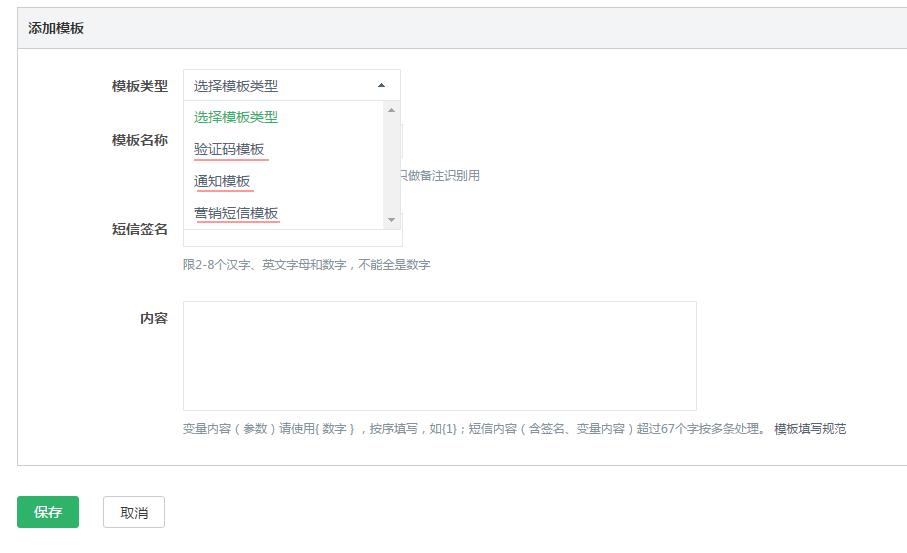Open the 模板填写规范 link
Image resolution: width=907 pixels, height=553 pixels.
coord(810,429)
